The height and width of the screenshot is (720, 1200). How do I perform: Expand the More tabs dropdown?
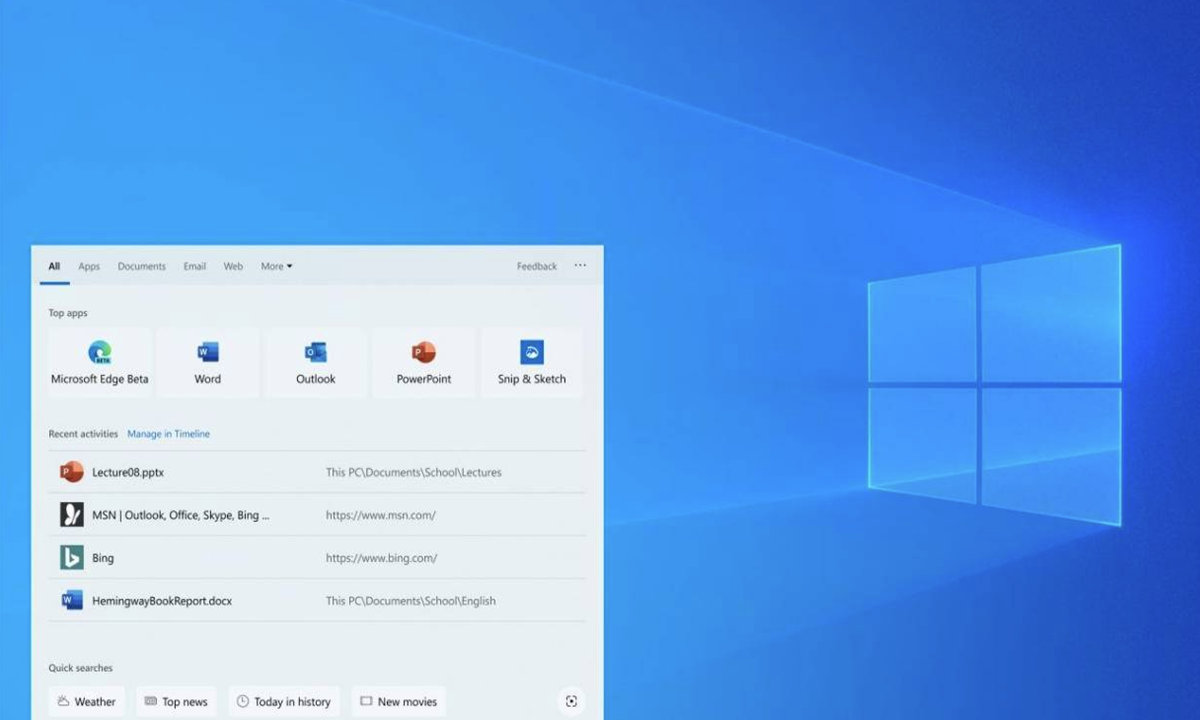coord(276,266)
